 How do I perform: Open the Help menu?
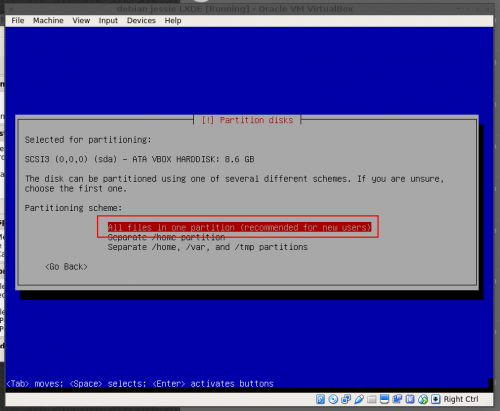[x=173, y=21]
